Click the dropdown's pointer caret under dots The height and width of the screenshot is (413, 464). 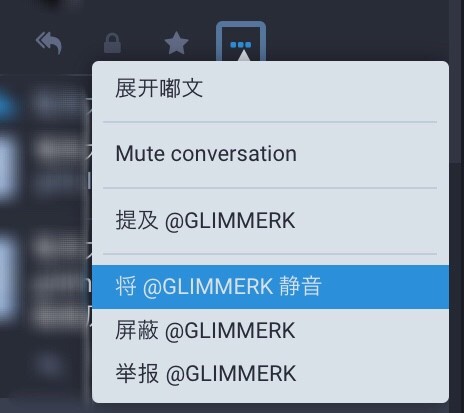point(244,55)
